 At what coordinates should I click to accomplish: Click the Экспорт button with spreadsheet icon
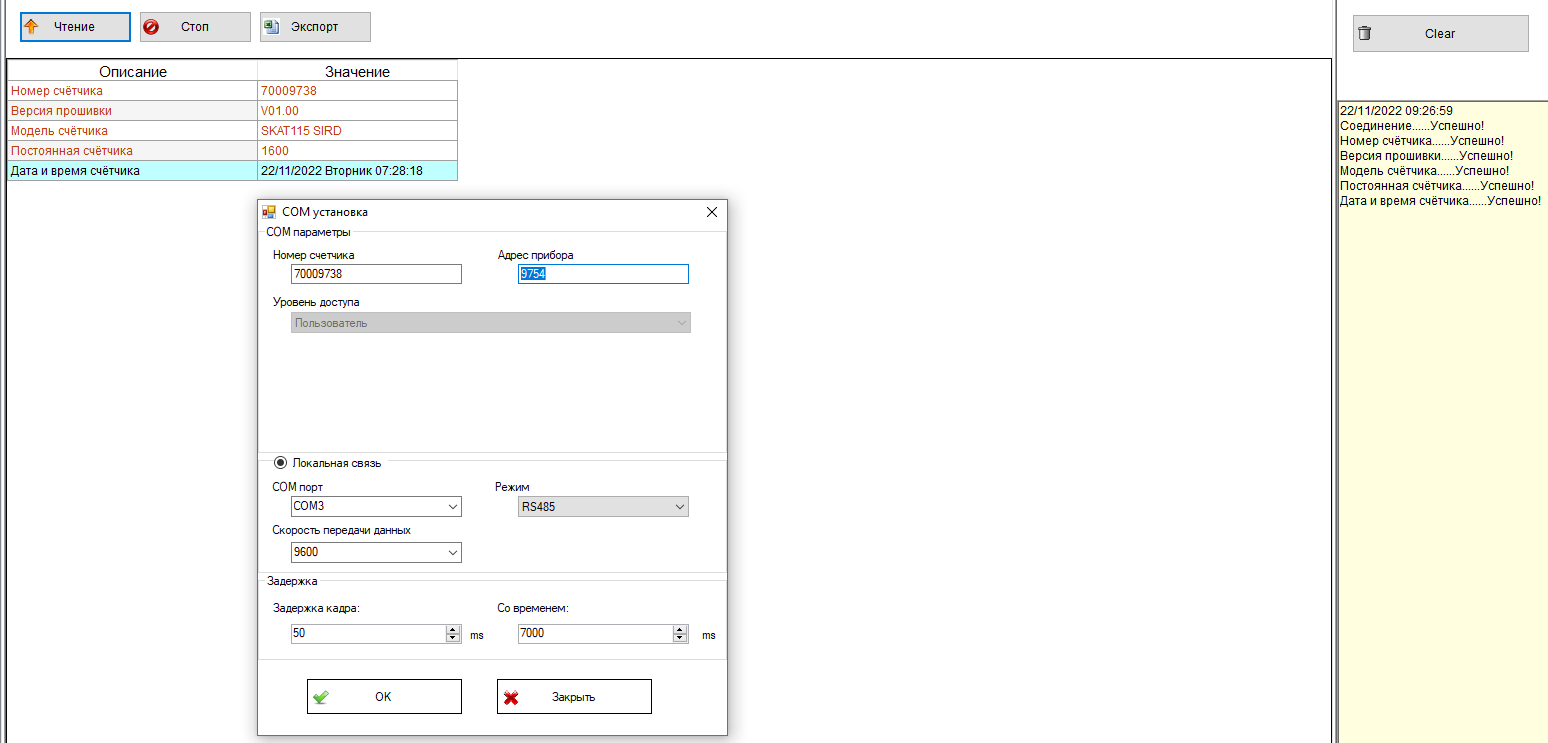coord(315,27)
